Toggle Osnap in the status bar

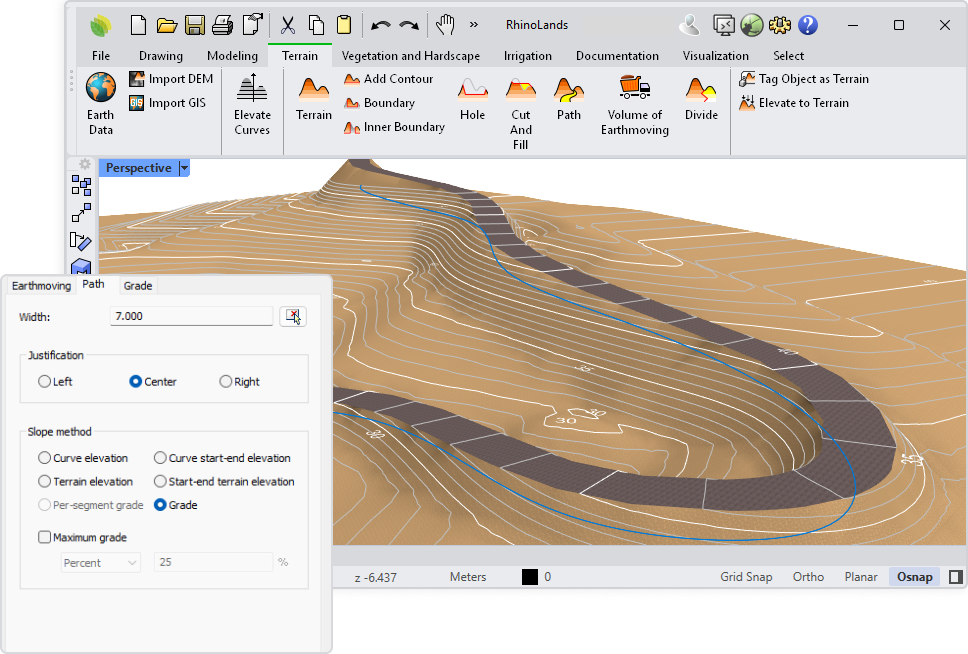[x=914, y=577]
